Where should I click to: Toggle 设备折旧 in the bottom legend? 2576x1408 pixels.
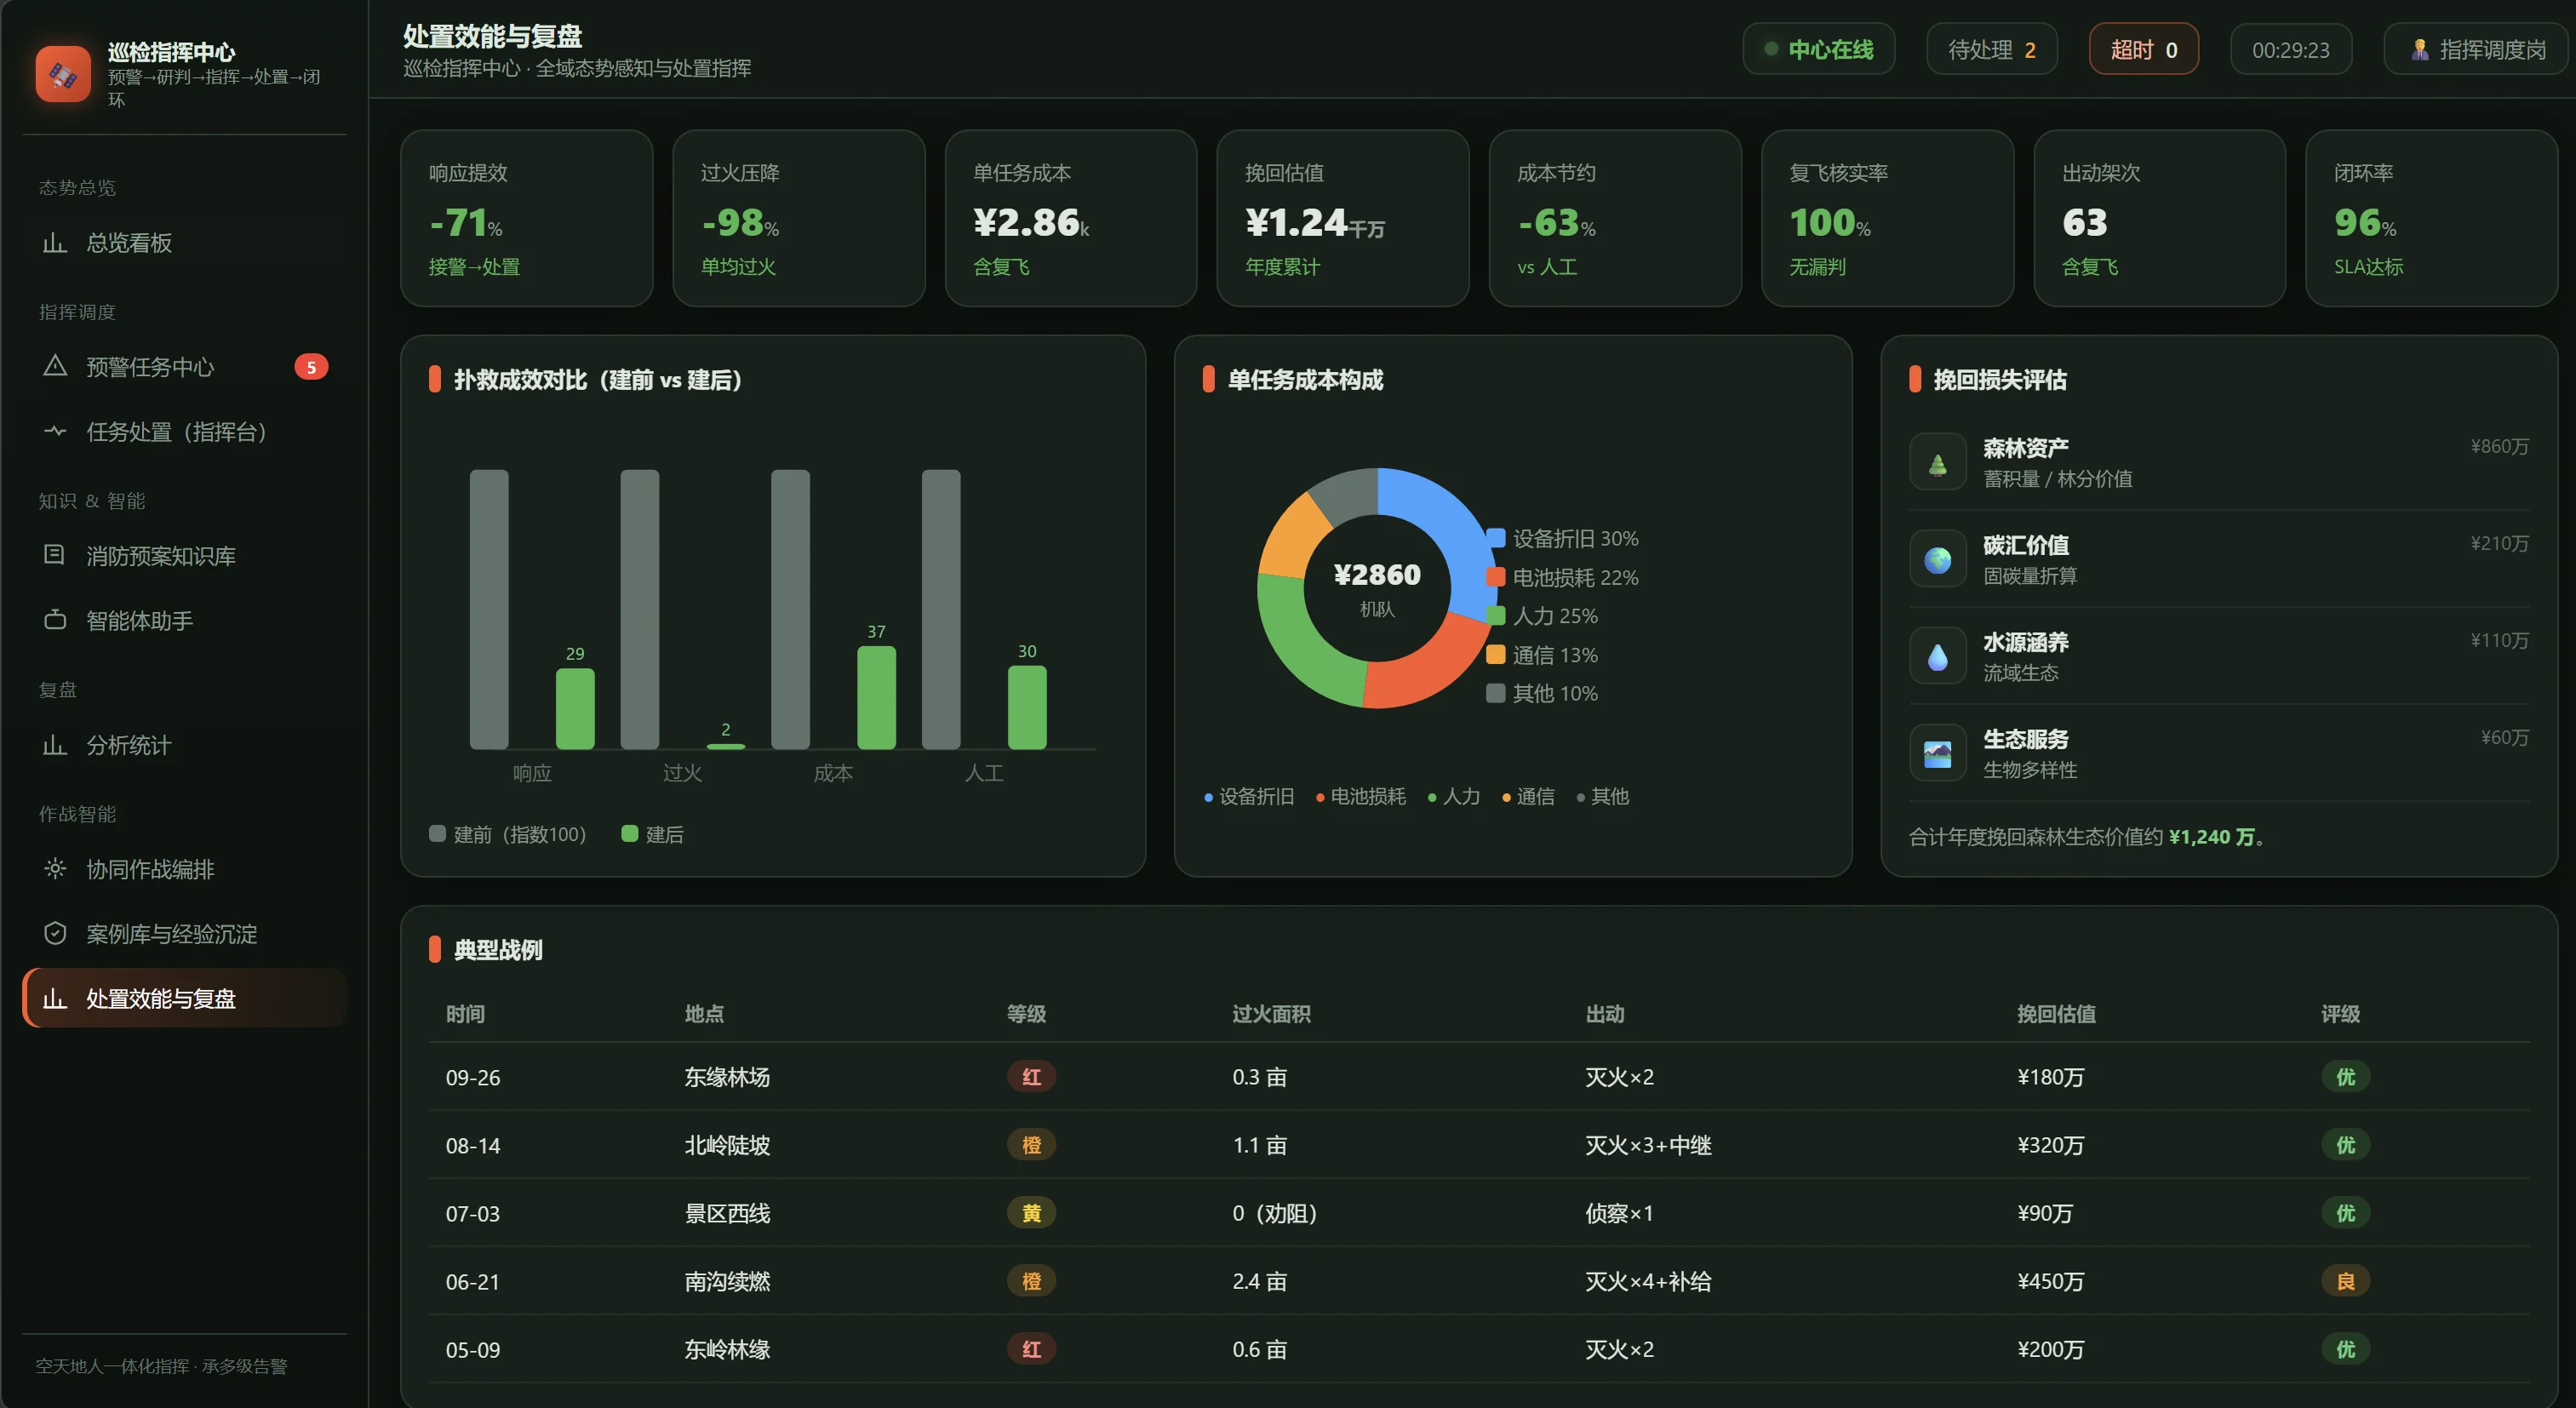pyautogui.click(x=1249, y=796)
